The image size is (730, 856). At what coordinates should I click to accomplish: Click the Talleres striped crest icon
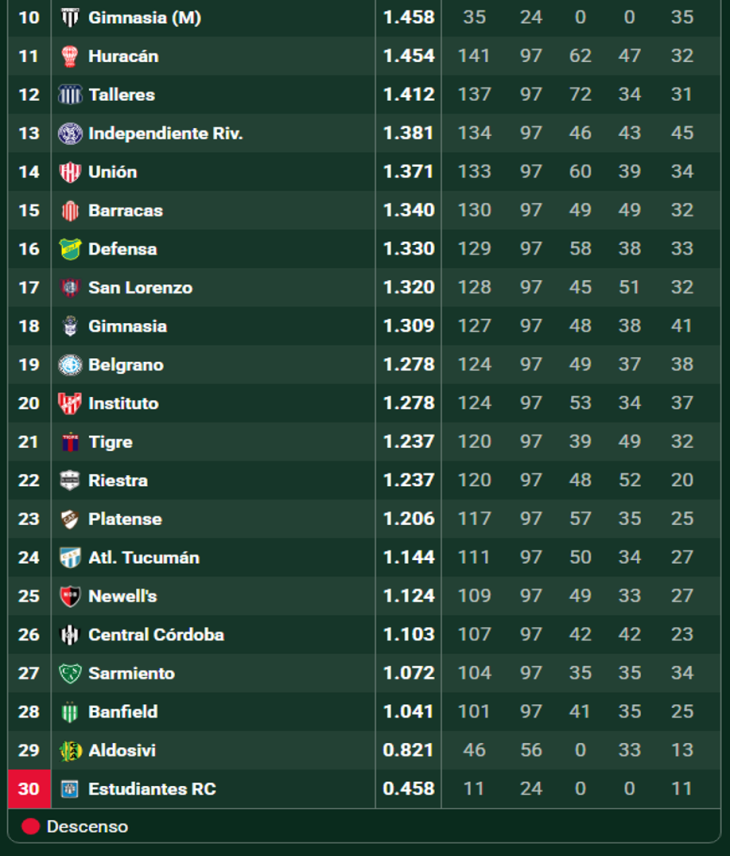tap(70, 95)
